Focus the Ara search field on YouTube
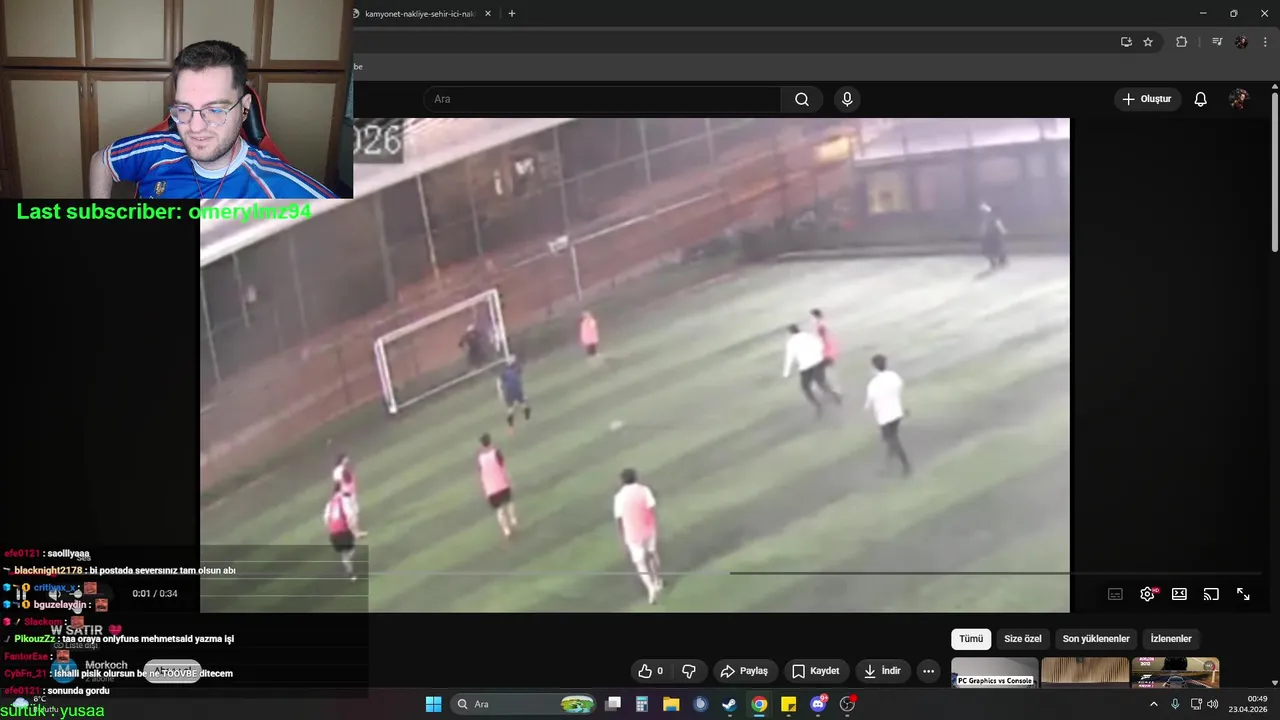Viewport: 1280px width, 720px height. click(602, 99)
